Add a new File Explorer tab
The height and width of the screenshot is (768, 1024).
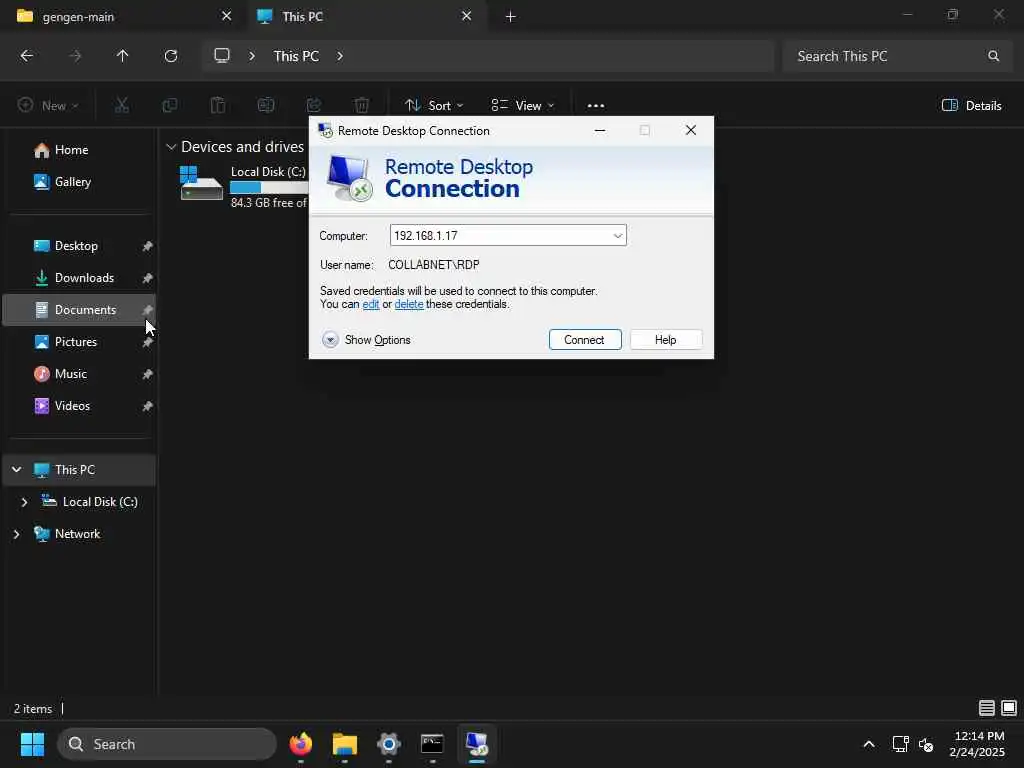point(511,16)
